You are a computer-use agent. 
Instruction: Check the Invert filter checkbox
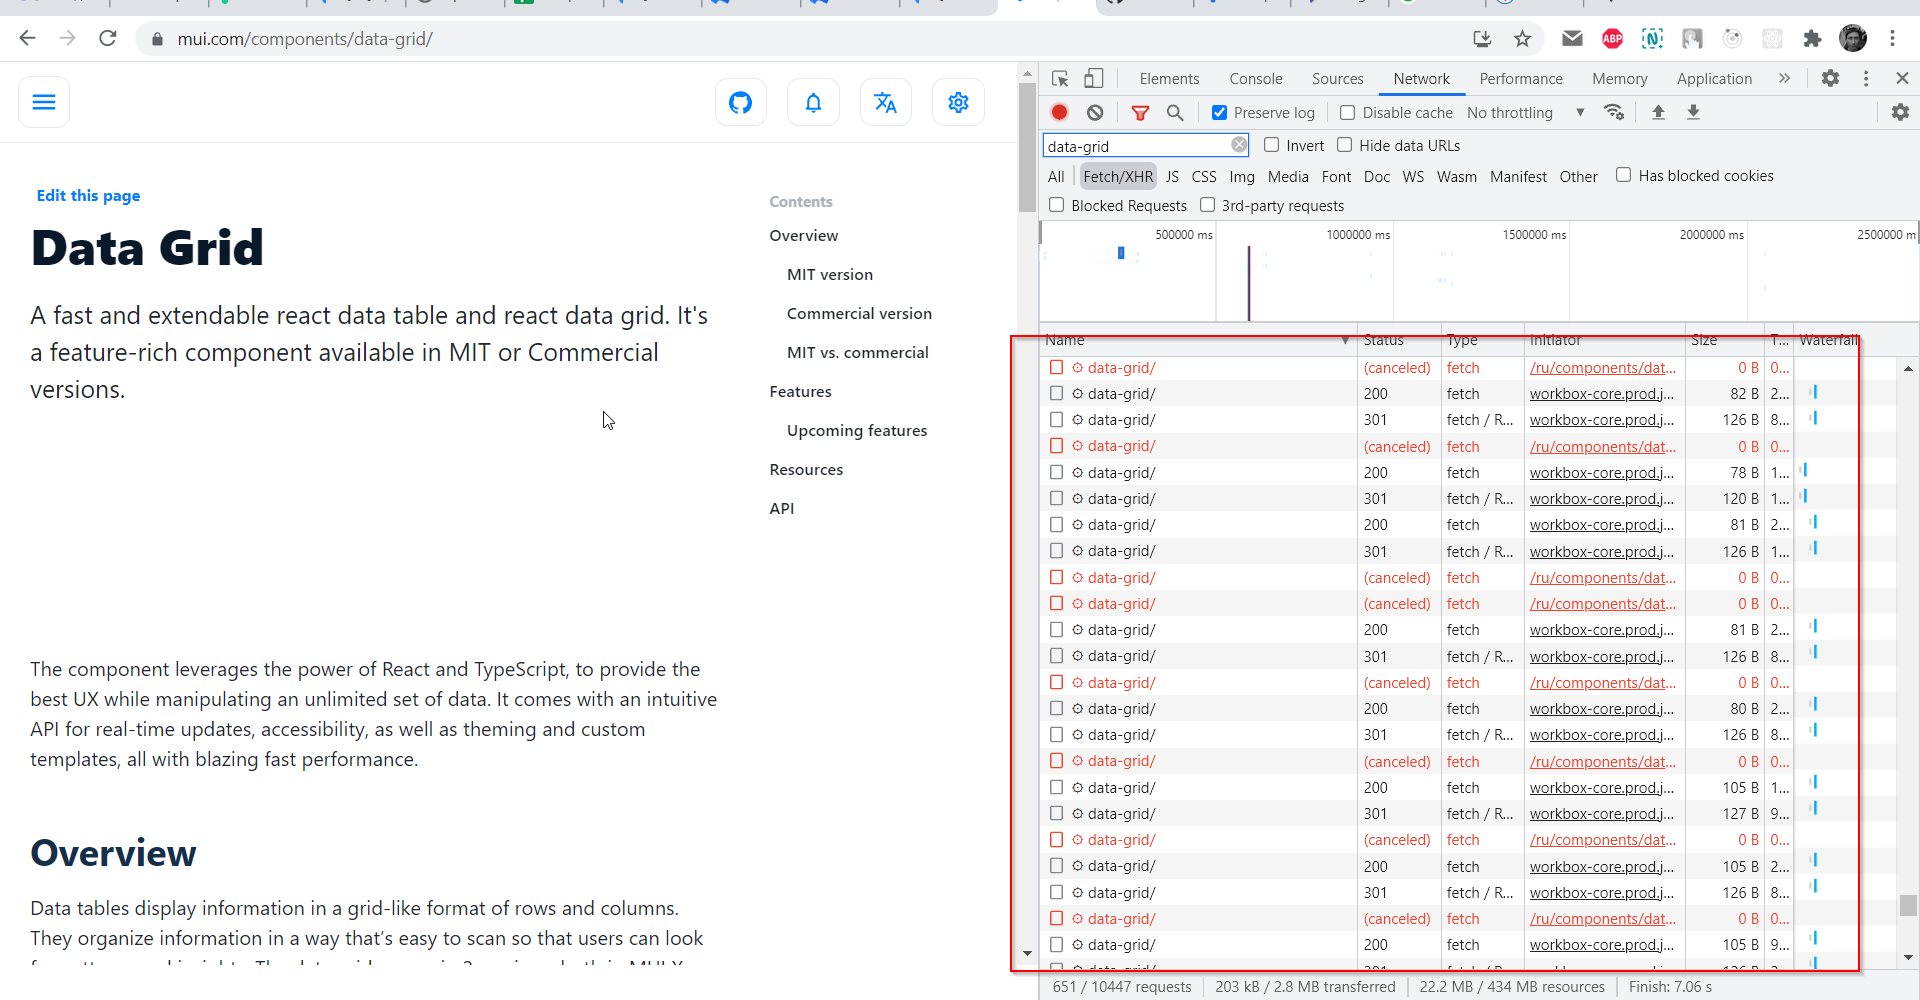[x=1272, y=145]
